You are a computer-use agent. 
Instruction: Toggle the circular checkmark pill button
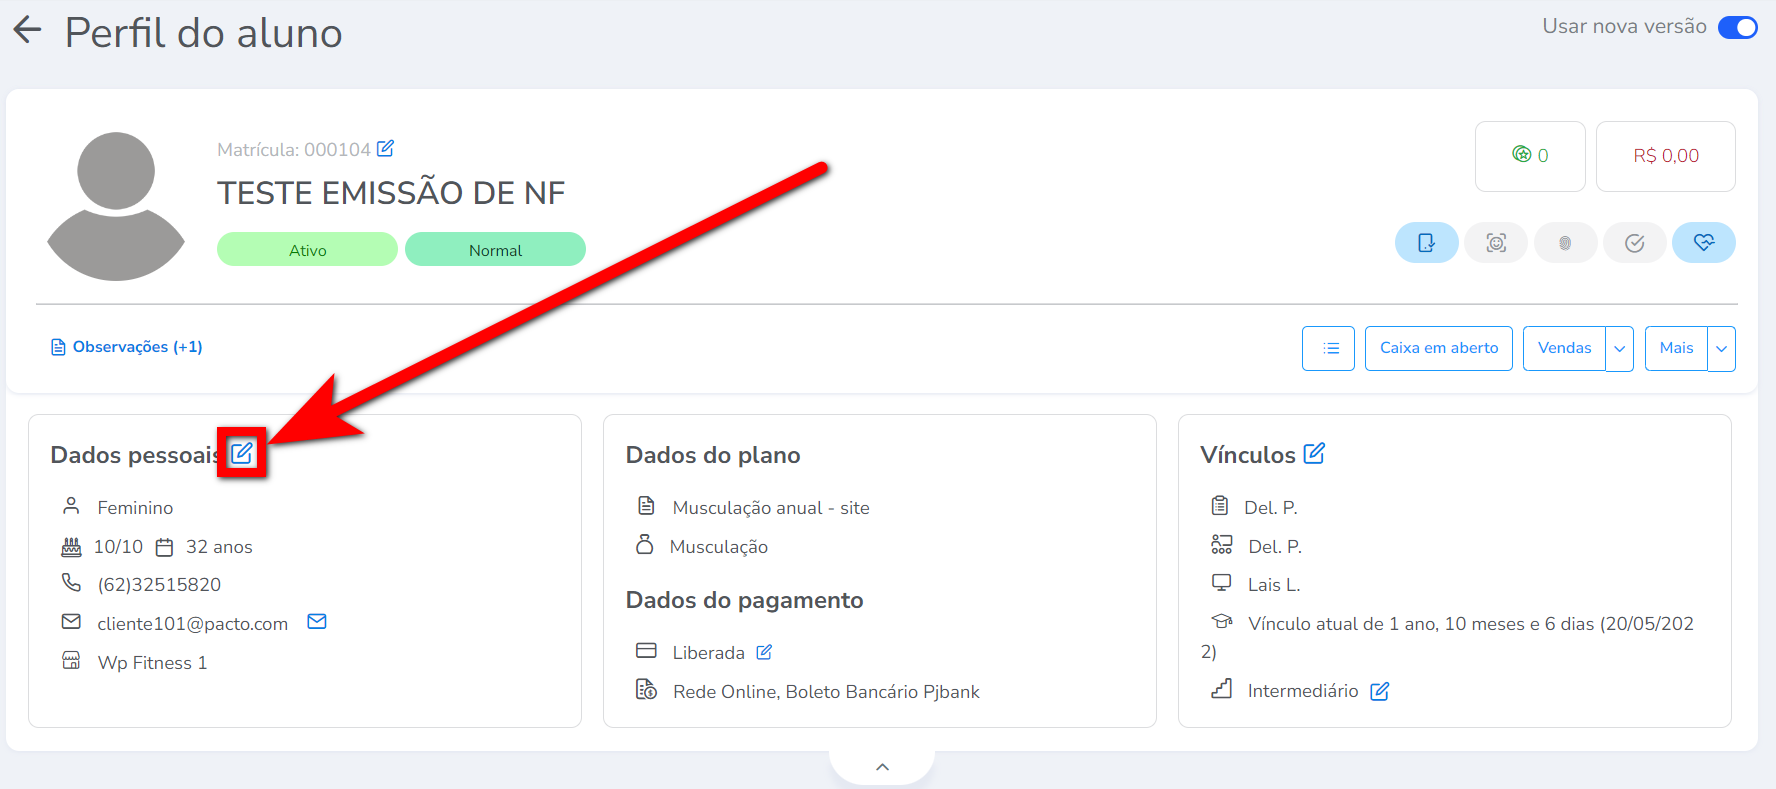point(1634,243)
